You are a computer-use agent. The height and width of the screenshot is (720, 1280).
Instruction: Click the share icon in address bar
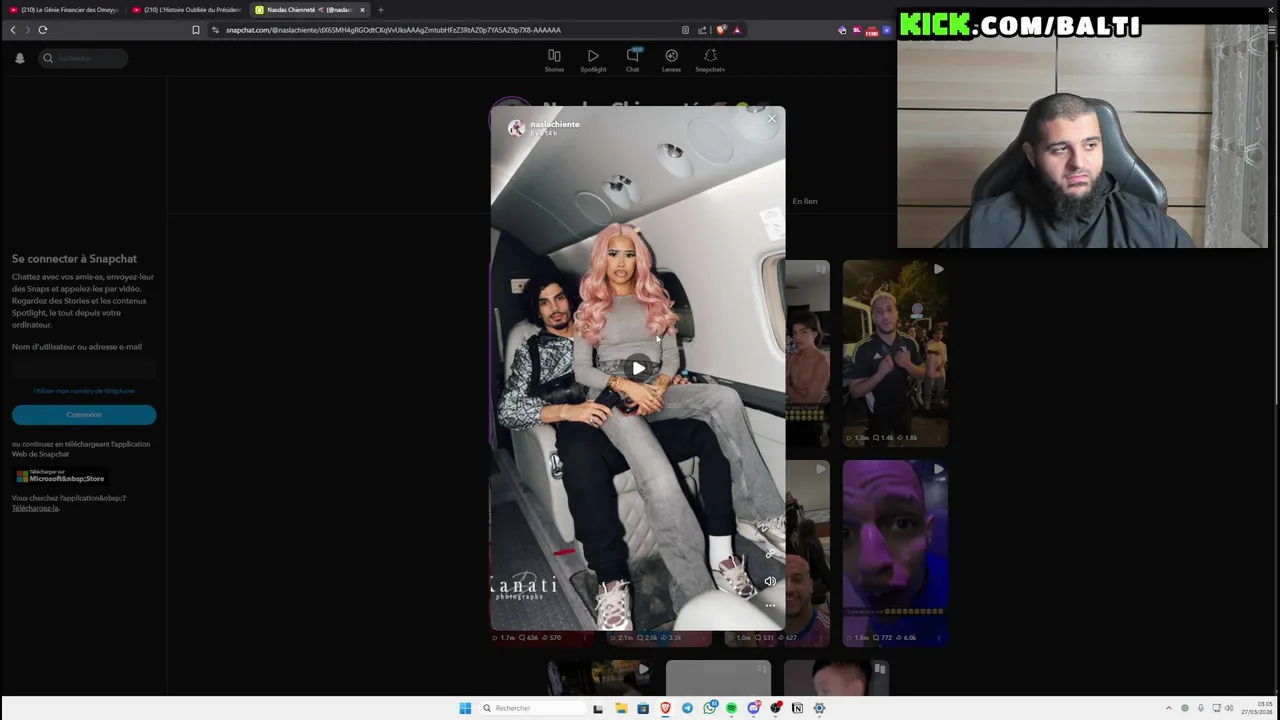pos(702,30)
